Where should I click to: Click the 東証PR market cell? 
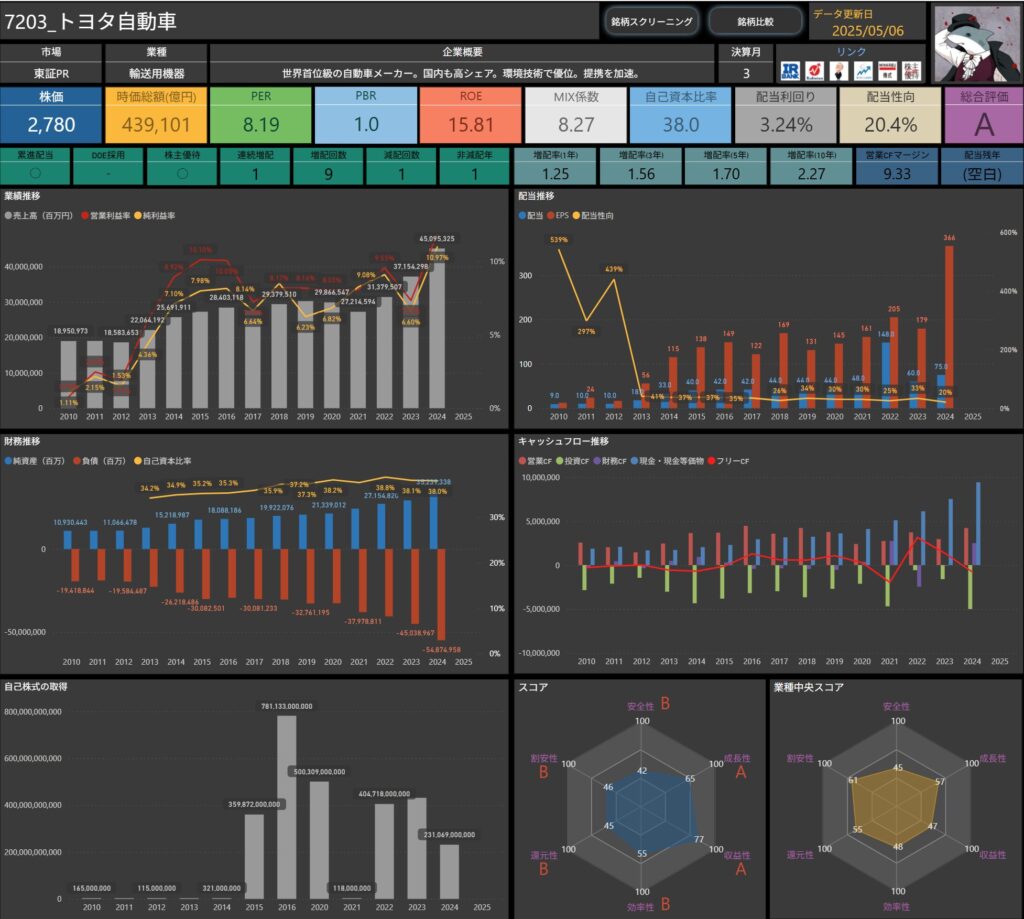(51, 74)
